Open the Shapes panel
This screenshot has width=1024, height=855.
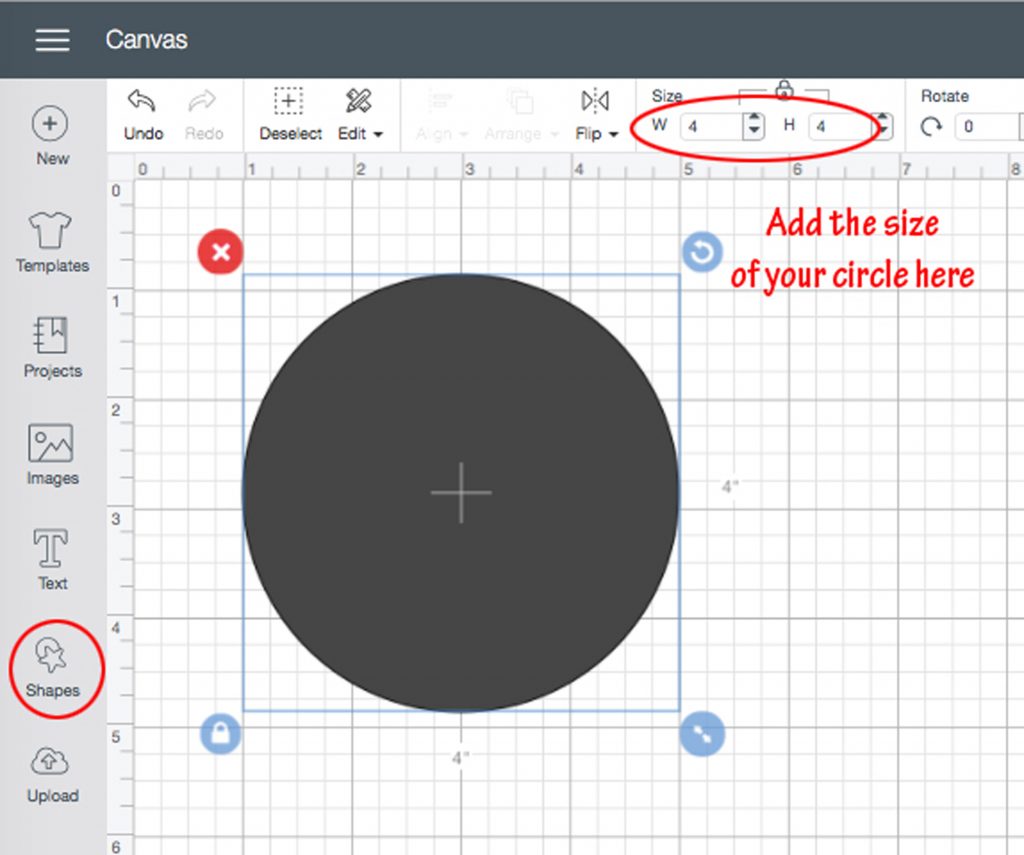tap(52, 668)
